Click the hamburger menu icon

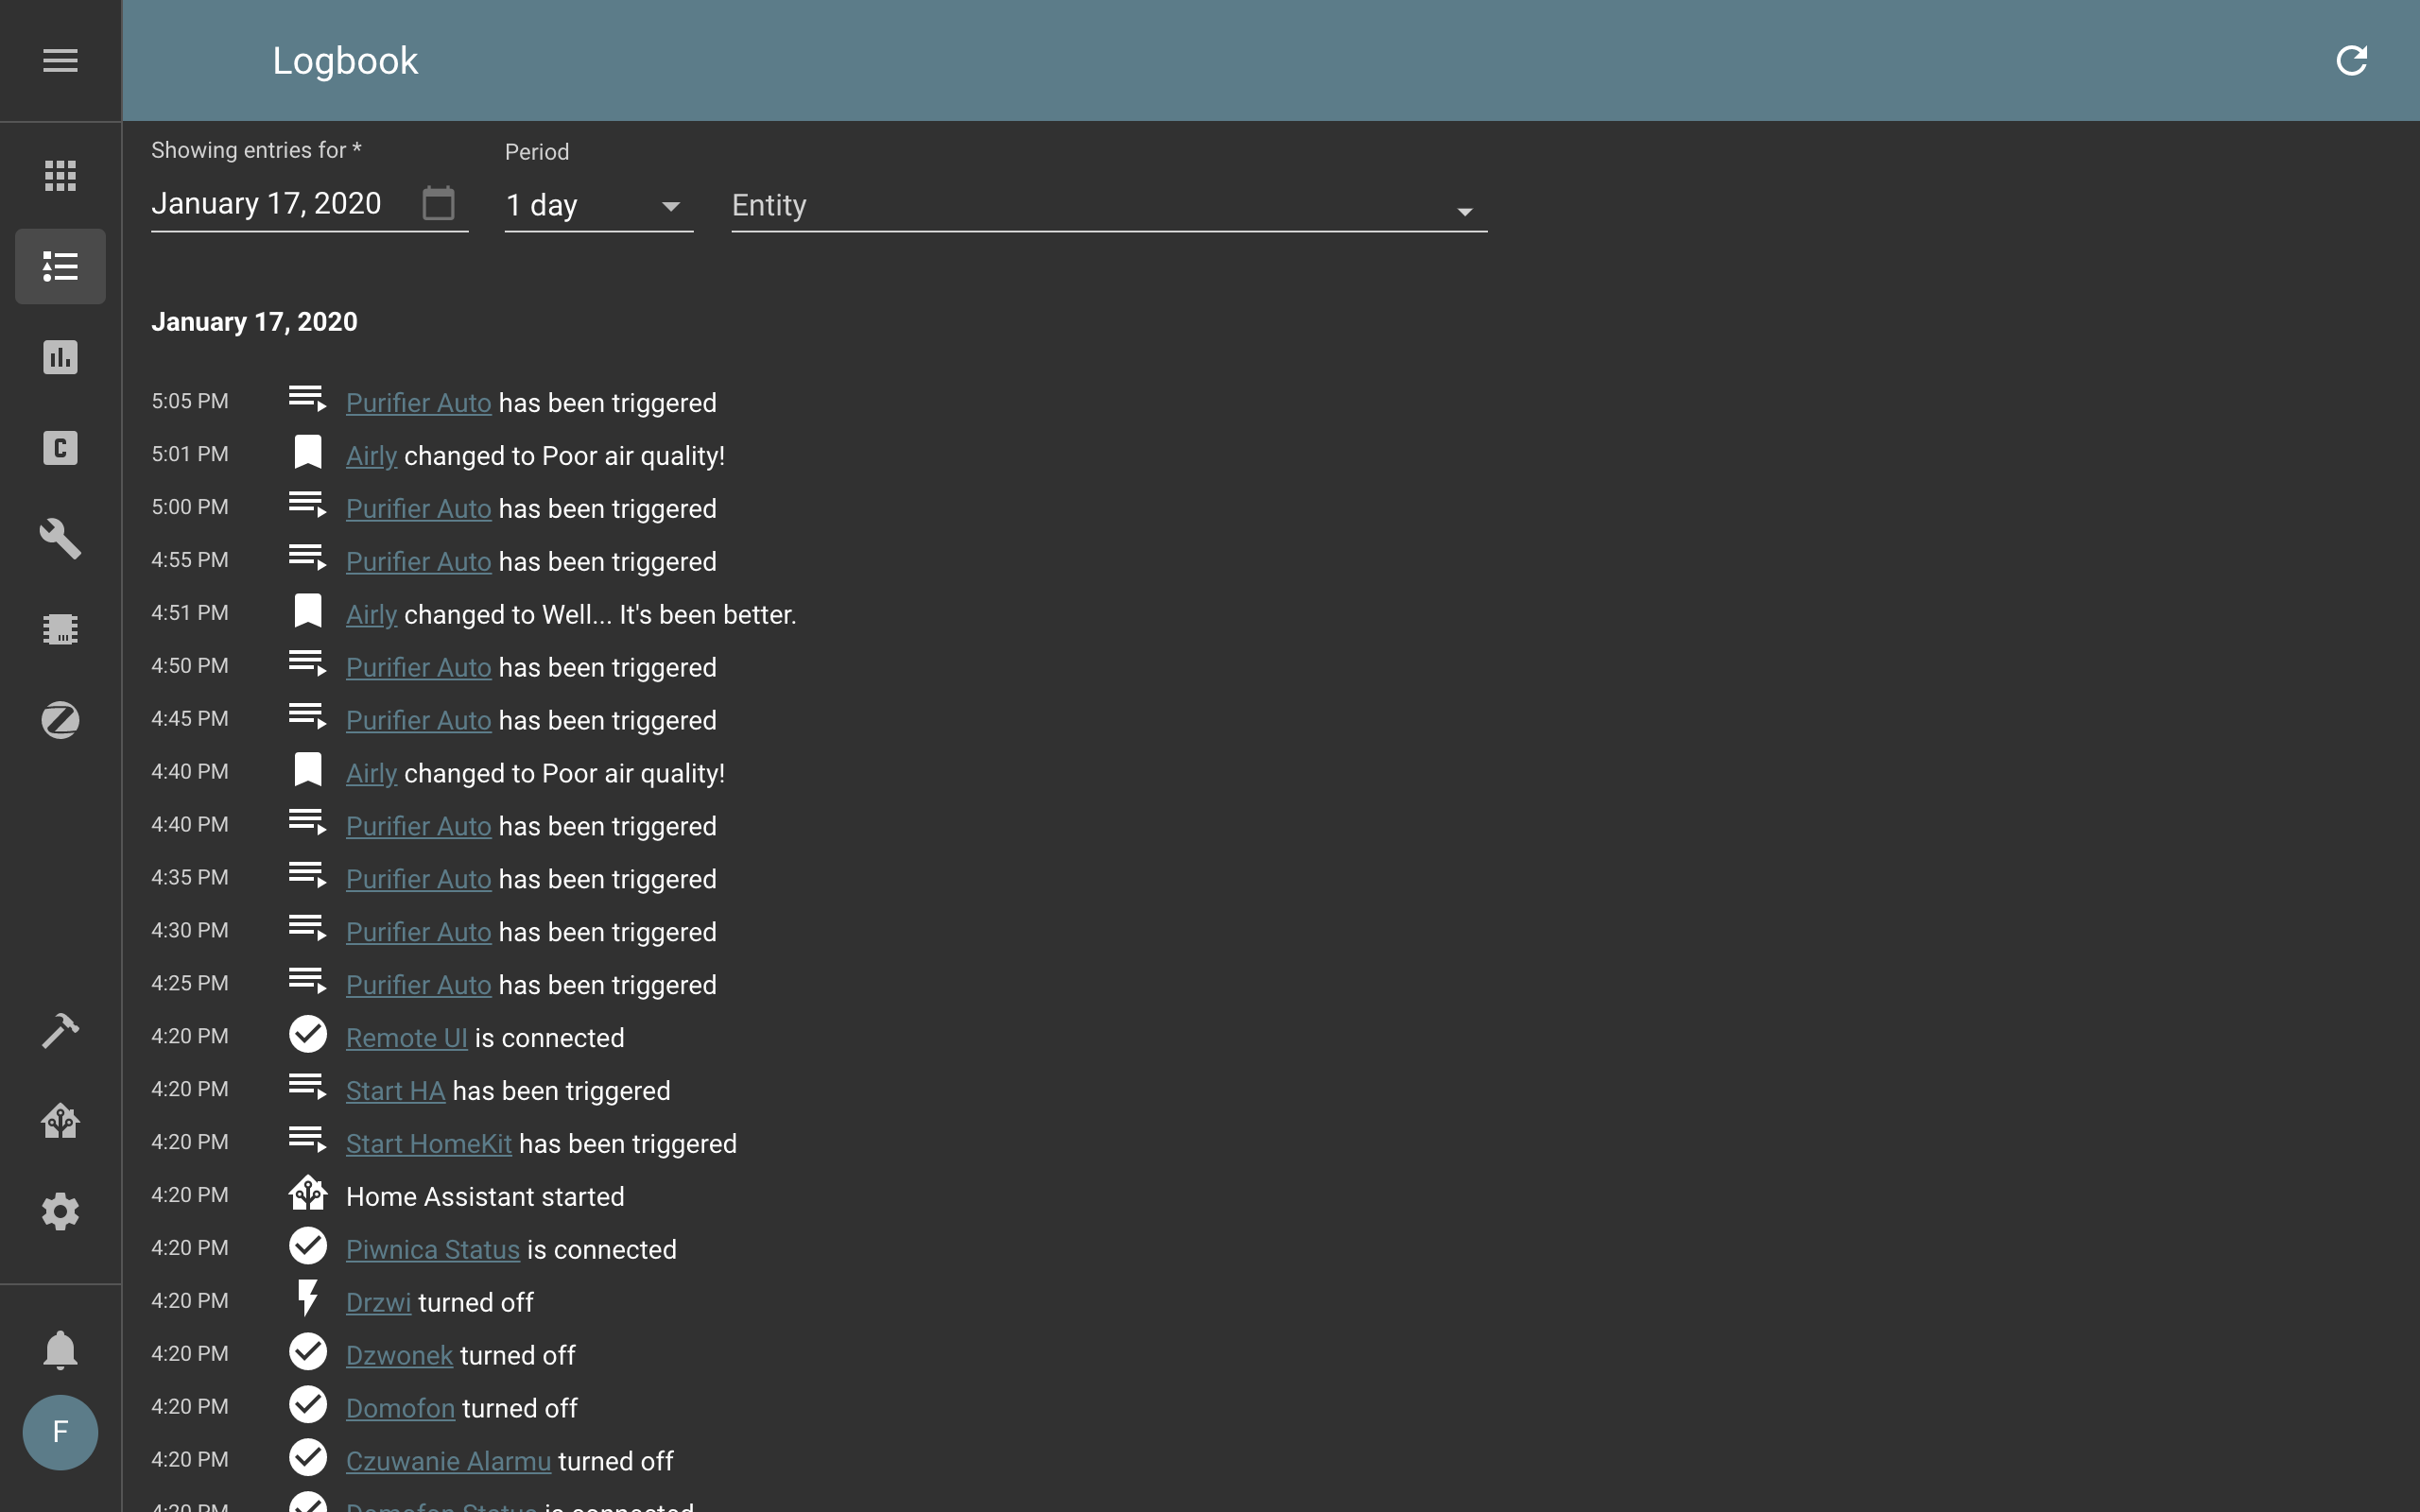(x=60, y=61)
